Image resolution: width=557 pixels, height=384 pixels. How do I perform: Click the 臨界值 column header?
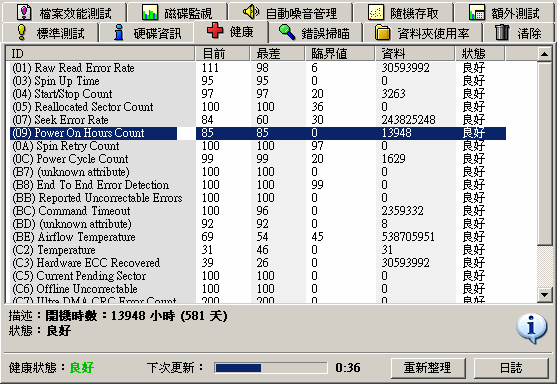click(340, 54)
